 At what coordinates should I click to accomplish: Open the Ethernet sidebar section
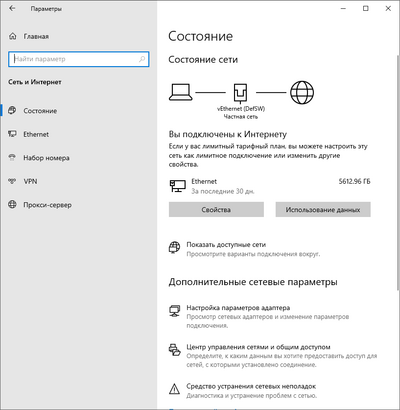[36, 134]
